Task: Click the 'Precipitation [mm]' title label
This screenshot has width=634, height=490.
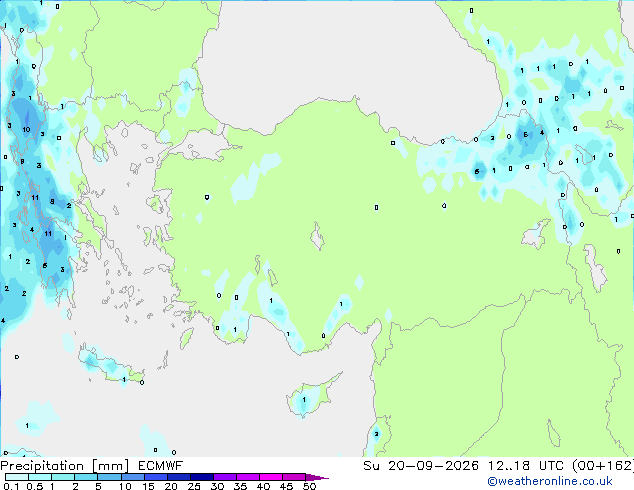Action: [x=64, y=466]
